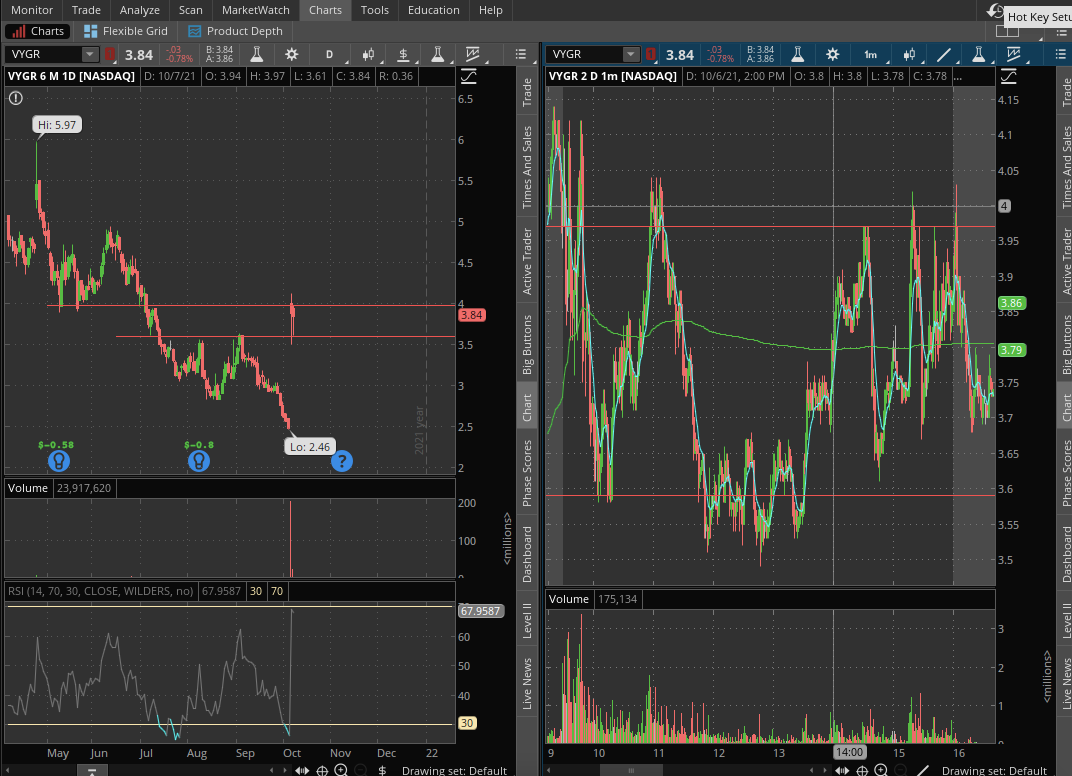Open right chart drawings chart-lines menu
The width and height of the screenshot is (1072, 776).
(x=1014, y=54)
